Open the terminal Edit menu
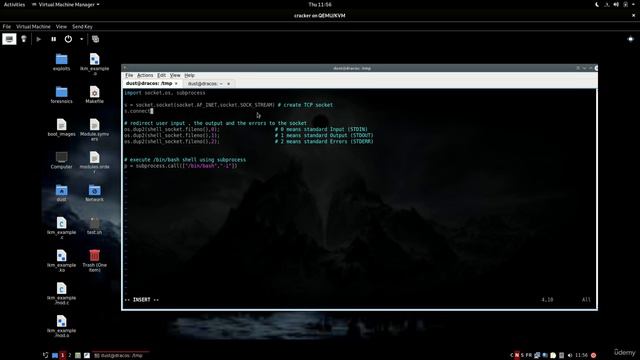The width and height of the screenshot is (640, 360). pyautogui.click(x=162, y=76)
